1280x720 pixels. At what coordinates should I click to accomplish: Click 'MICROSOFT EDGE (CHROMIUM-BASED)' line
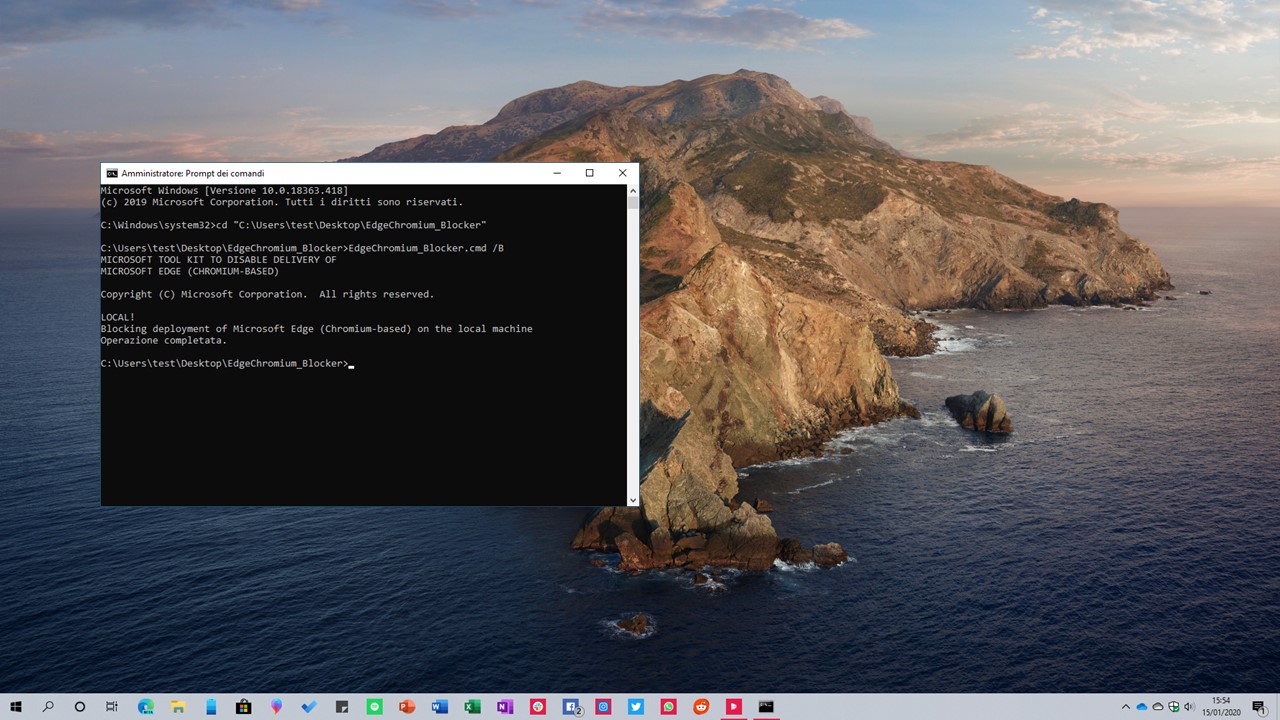click(190, 271)
